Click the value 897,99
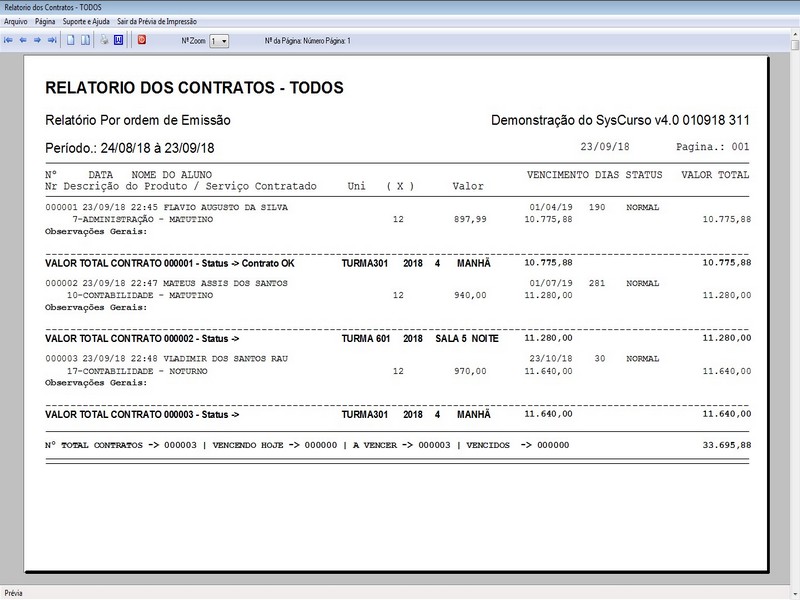Screen dimensions: 800x600 click(470, 219)
